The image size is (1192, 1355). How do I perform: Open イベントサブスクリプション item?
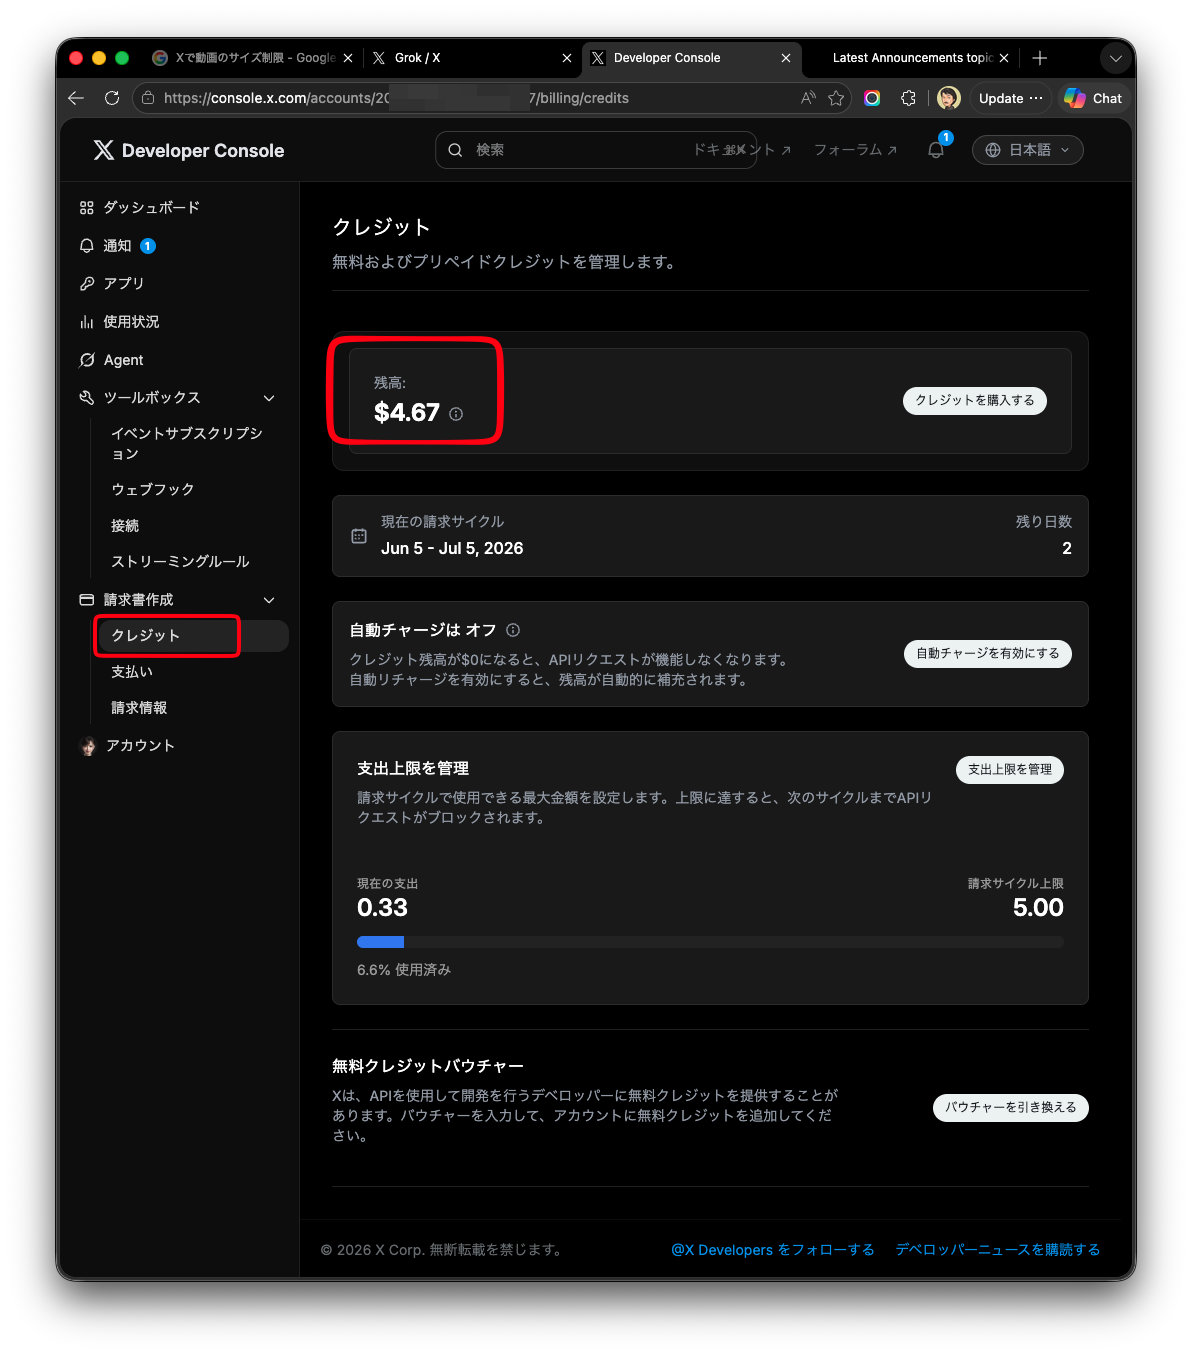tap(187, 443)
